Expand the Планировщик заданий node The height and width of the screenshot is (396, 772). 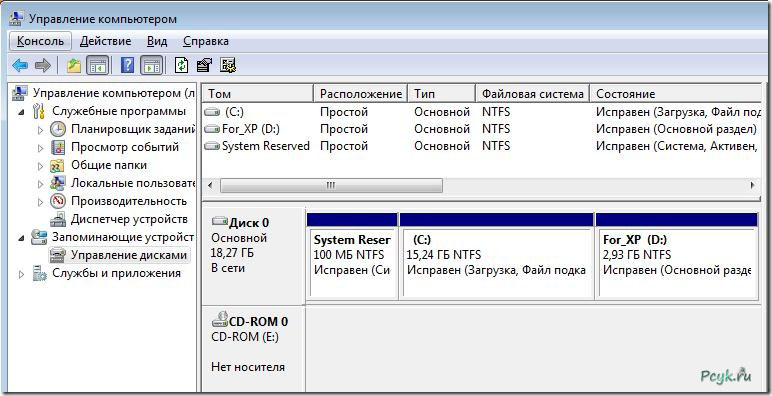[41, 130]
